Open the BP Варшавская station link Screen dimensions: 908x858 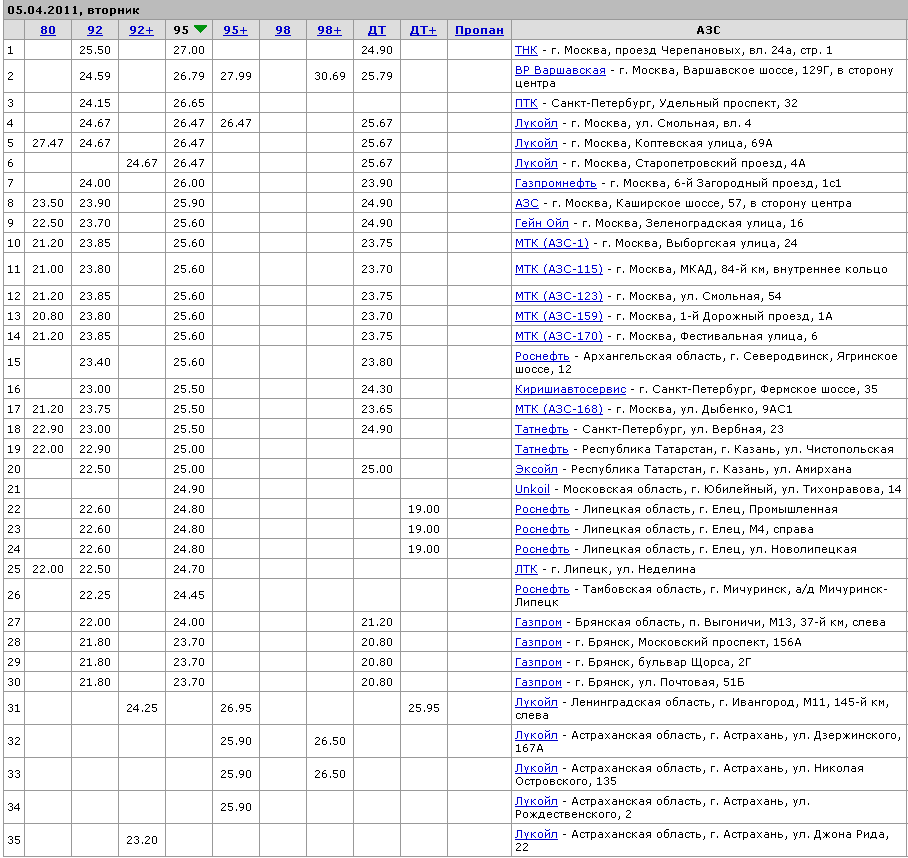click(x=561, y=70)
